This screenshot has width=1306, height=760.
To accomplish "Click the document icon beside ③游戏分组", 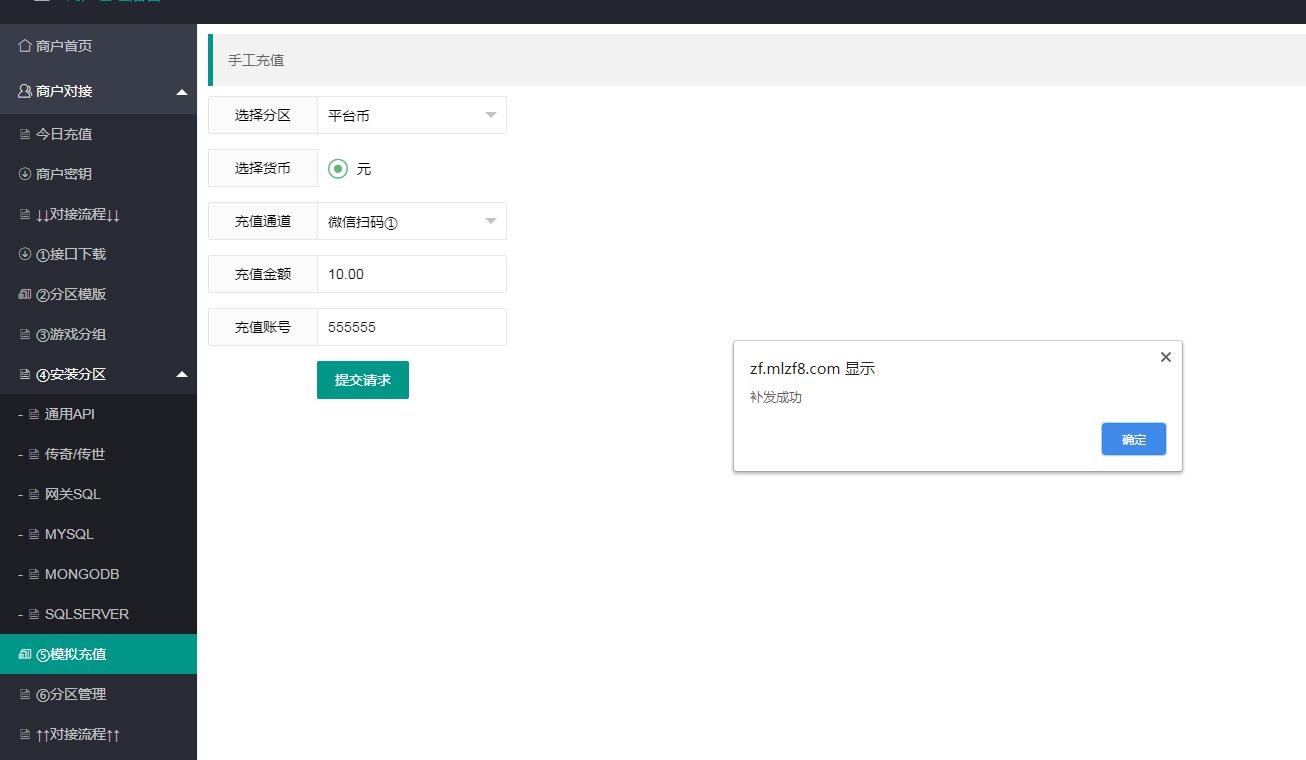I will tap(25, 334).
